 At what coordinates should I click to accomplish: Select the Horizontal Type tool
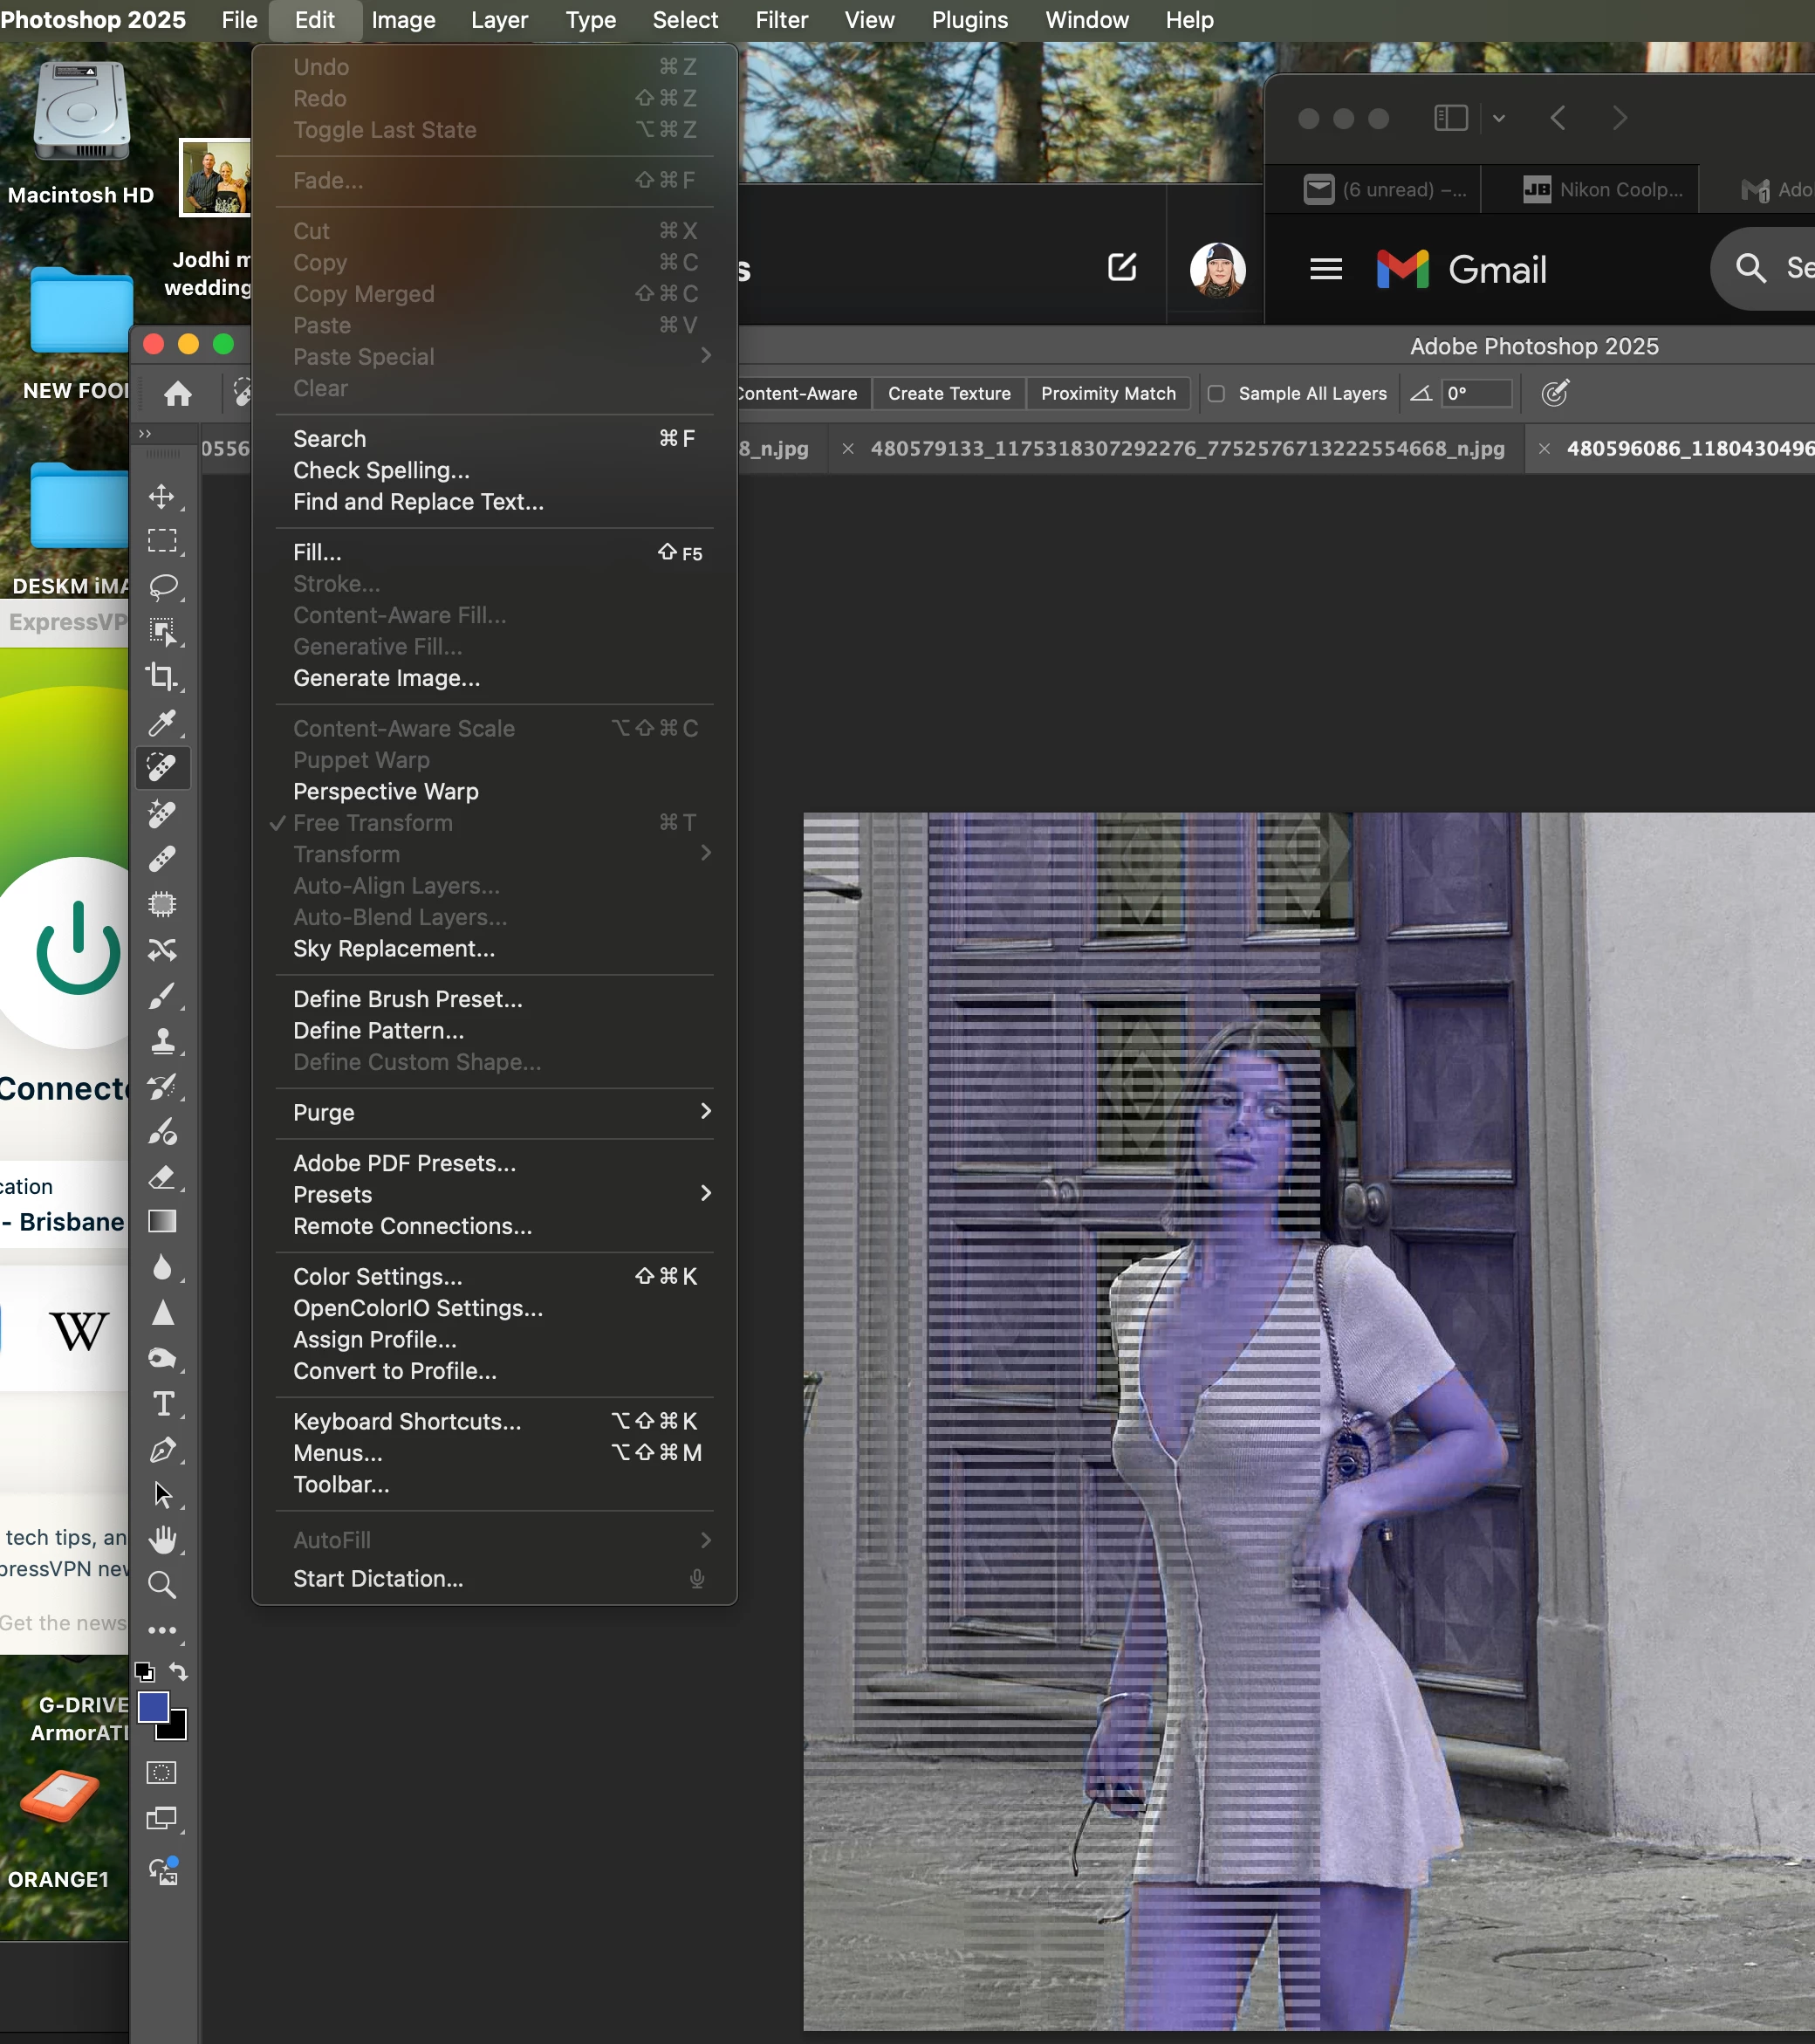(x=162, y=1404)
